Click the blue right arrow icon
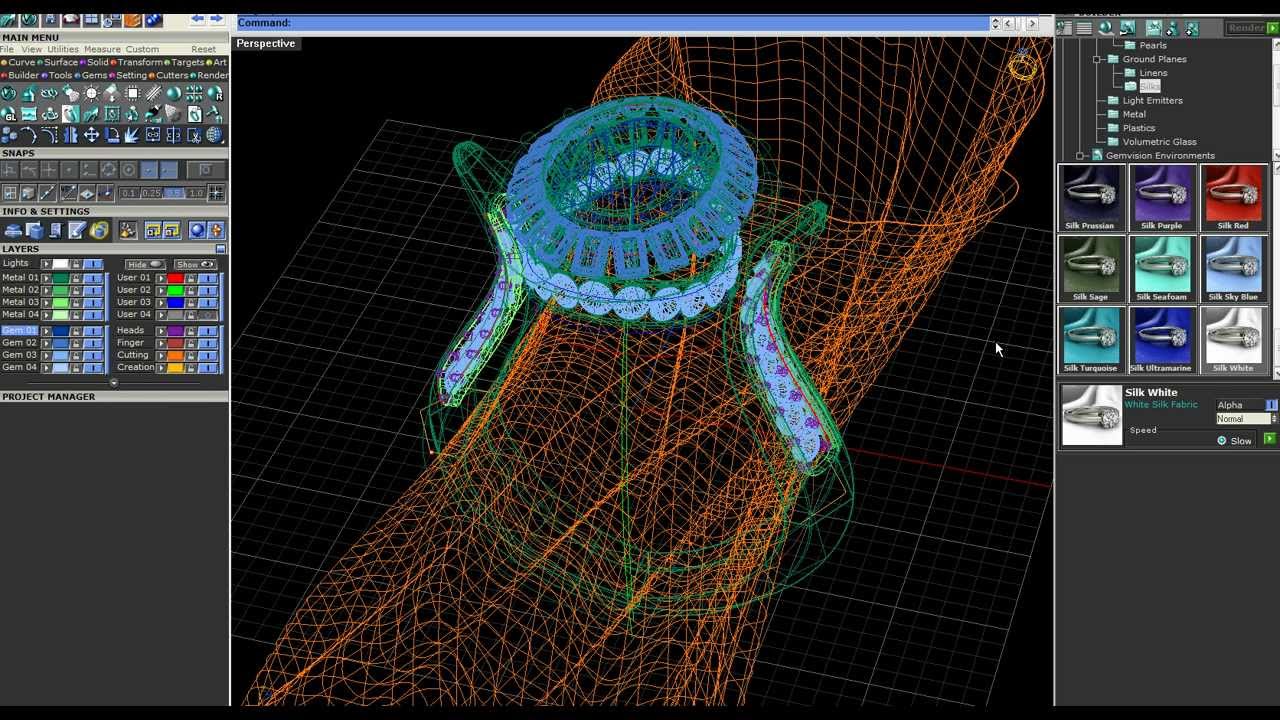Screen dimensions: 1280x720 (216, 19)
